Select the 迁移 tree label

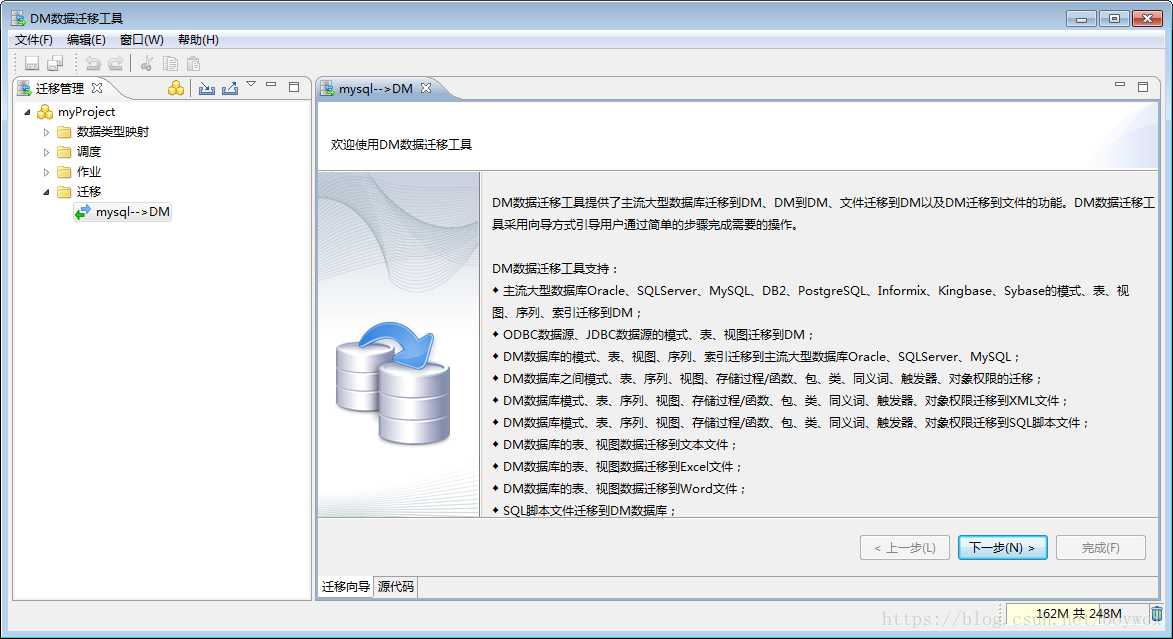click(88, 192)
